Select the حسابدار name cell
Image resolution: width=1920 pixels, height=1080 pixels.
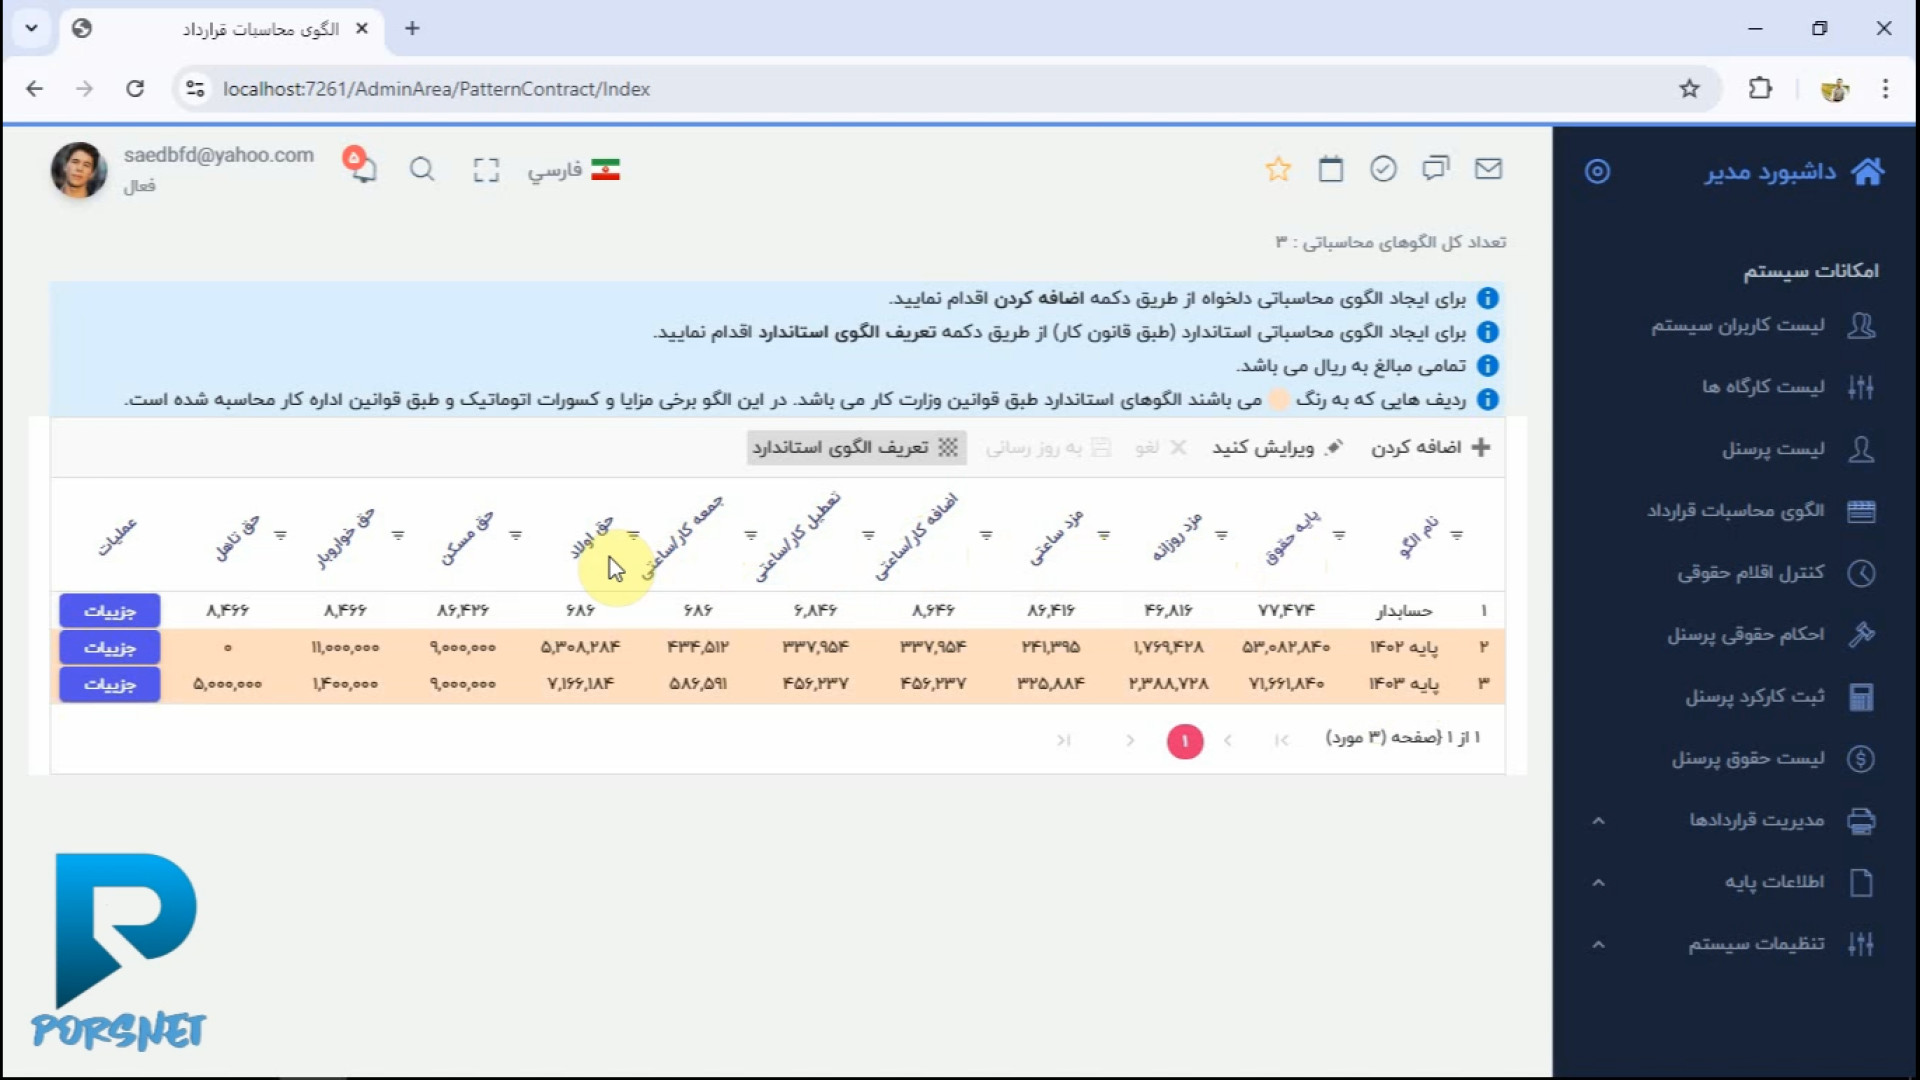(x=1404, y=611)
